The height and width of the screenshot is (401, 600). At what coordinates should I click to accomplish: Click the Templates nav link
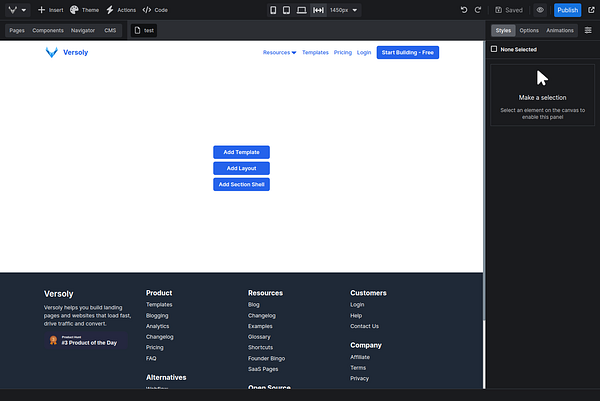315,52
